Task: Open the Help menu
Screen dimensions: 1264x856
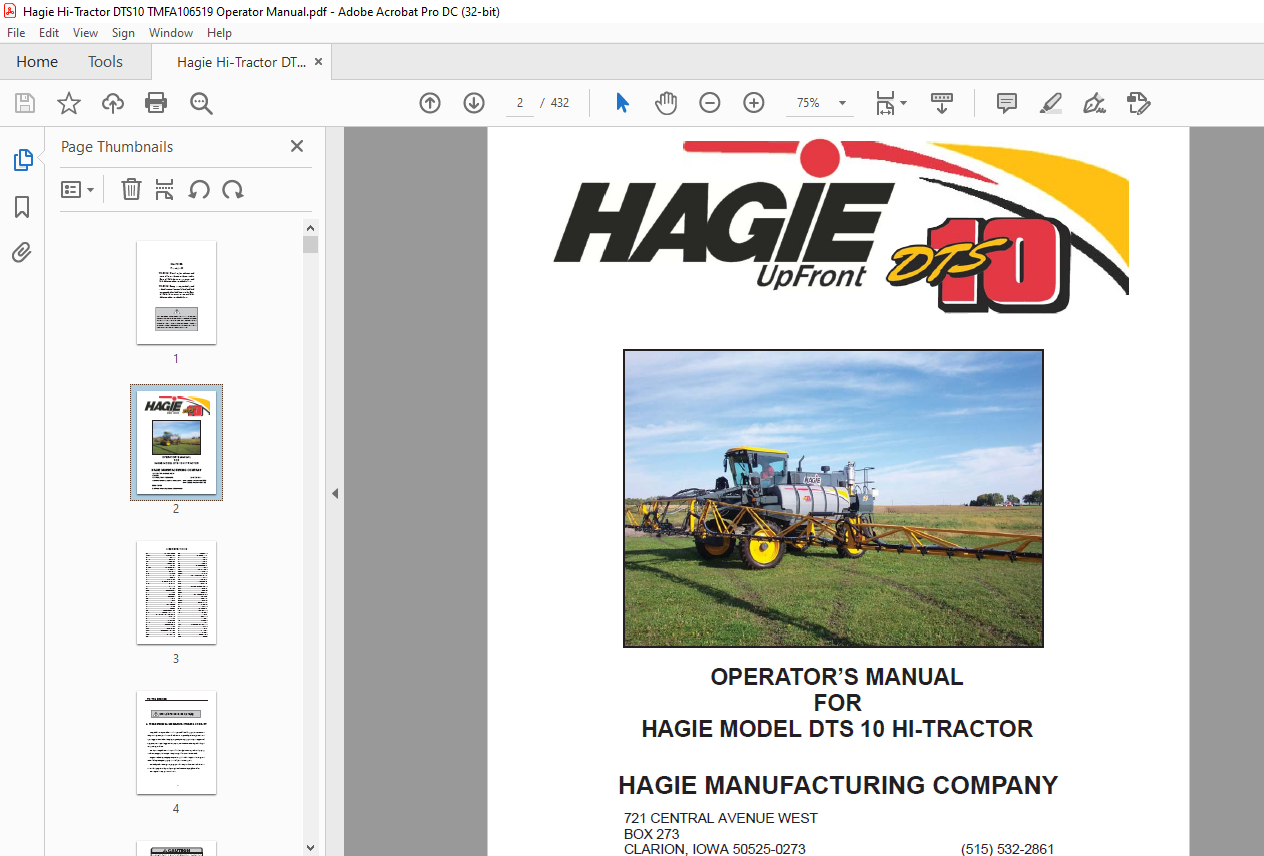Action: (x=219, y=33)
